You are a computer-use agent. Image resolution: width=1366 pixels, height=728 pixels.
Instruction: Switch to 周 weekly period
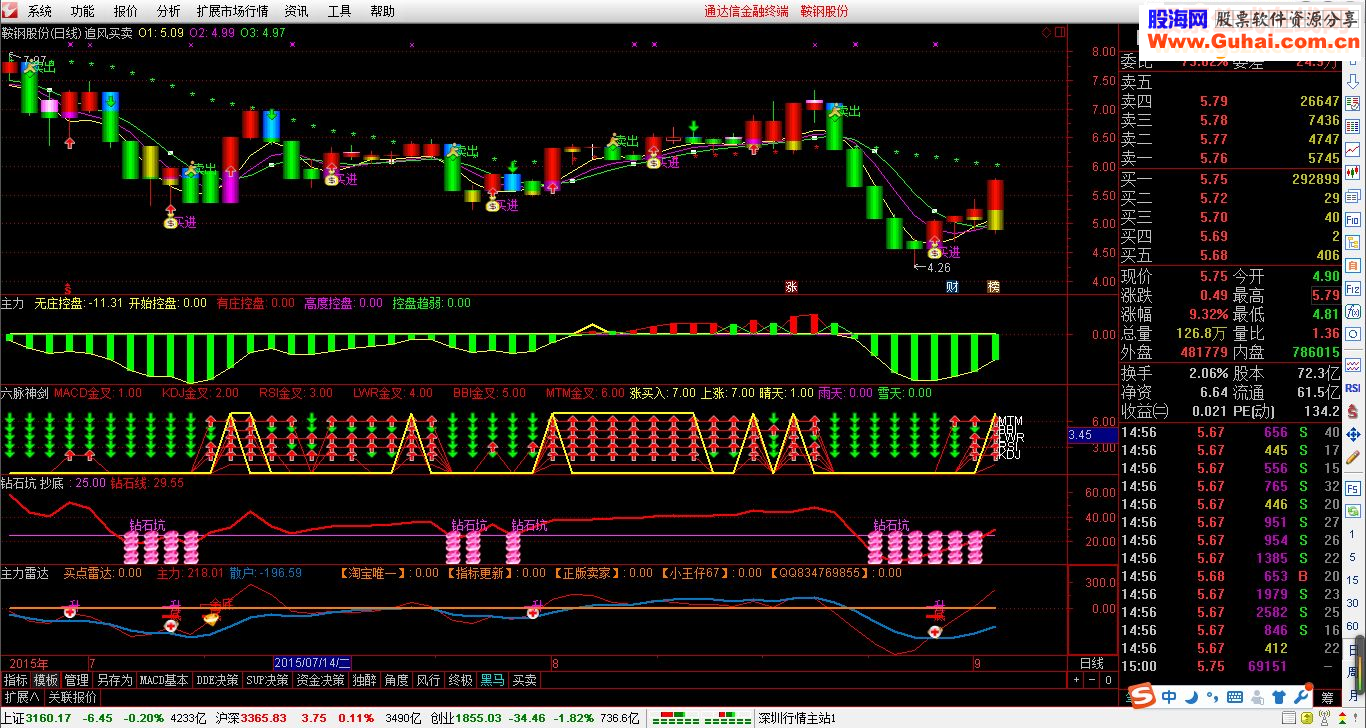click(1352, 673)
